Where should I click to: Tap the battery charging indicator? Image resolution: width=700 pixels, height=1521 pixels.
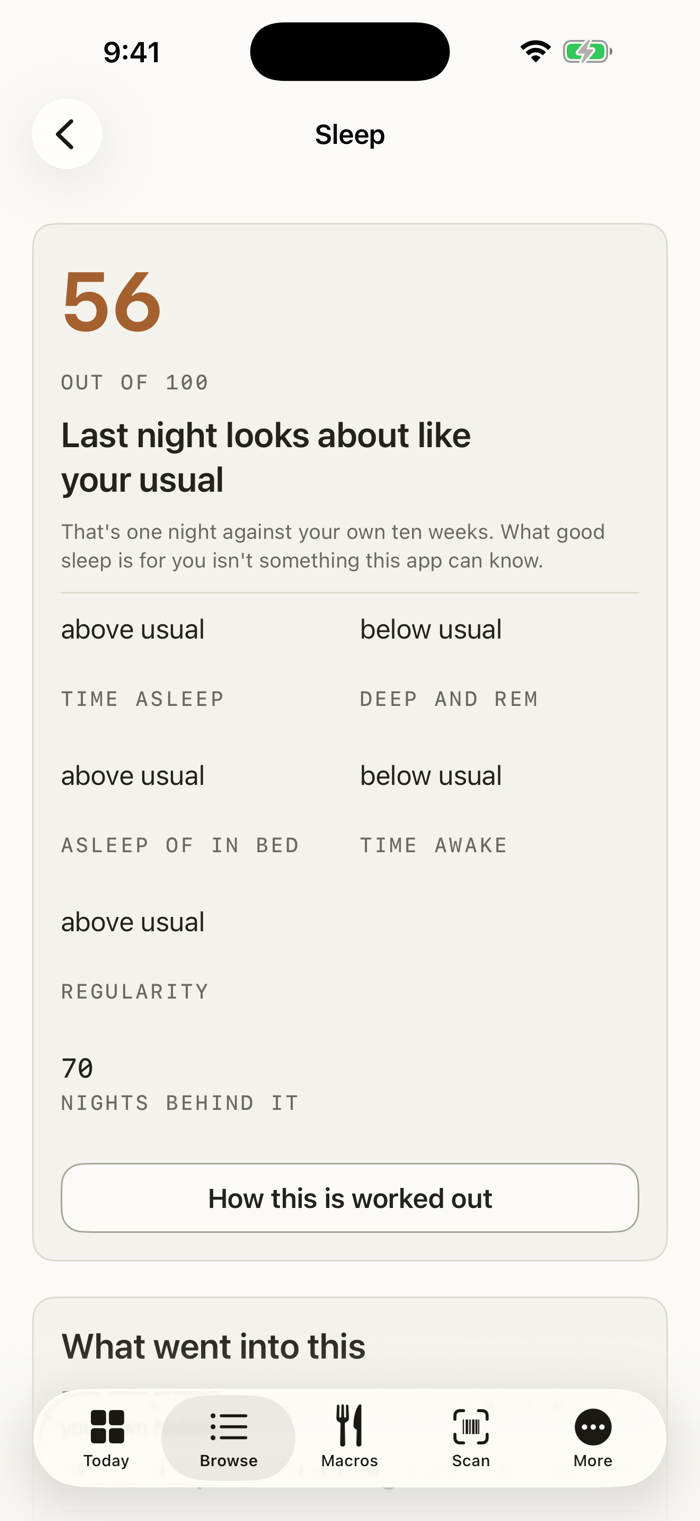click(x=587, y=52)
